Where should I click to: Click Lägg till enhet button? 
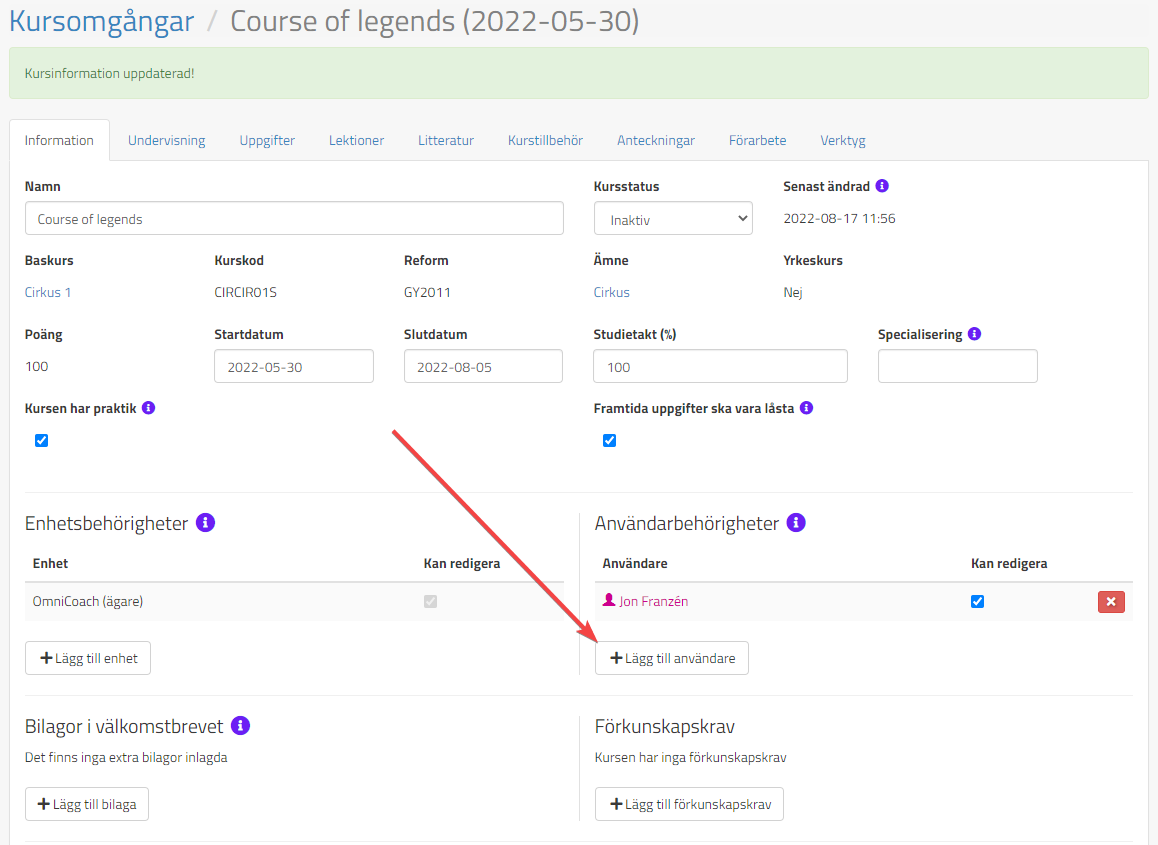[88, 658]
